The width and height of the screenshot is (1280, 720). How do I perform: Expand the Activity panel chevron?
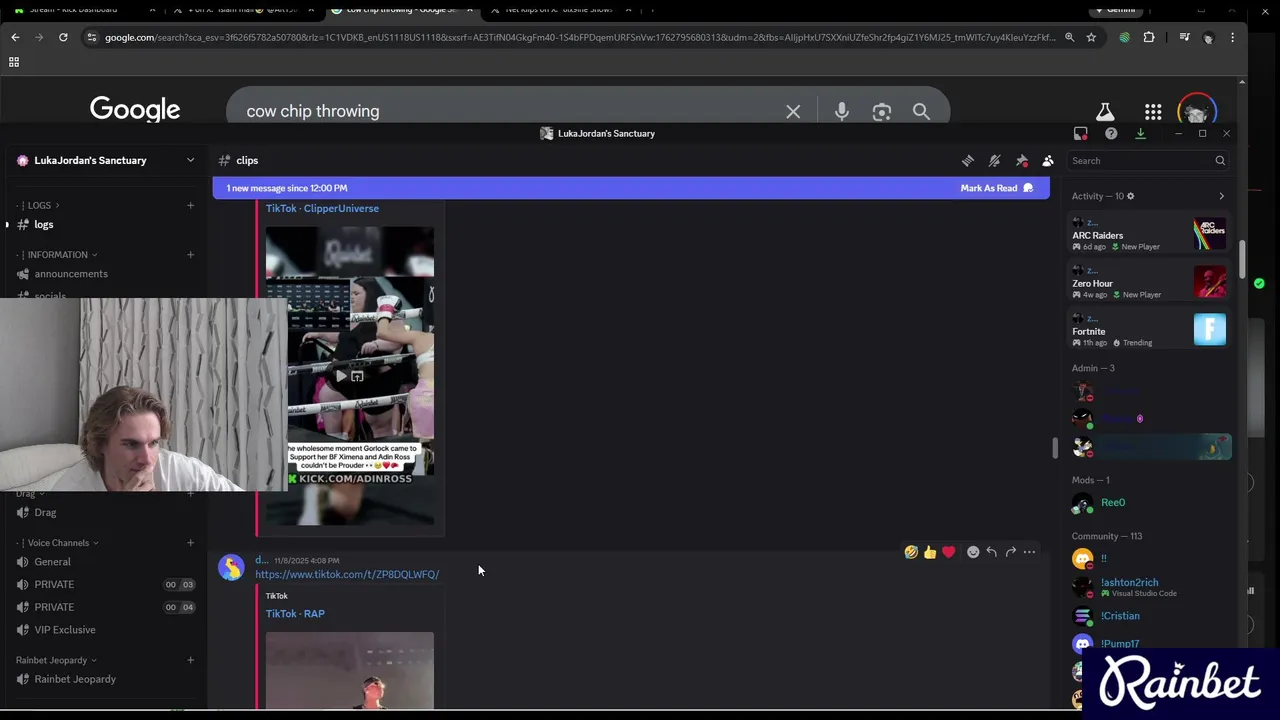pyautogui.click(x=1221, y=196)
